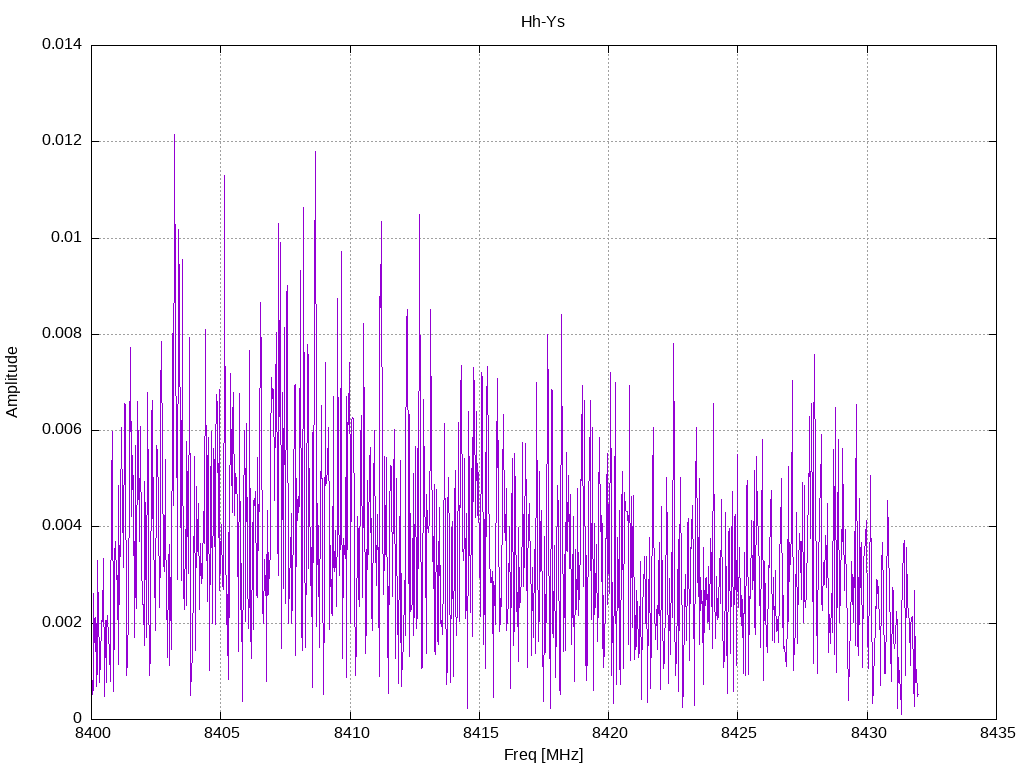Click the 0.01 y-axis tick label
The width and height of the screenshot is (1024, 768).
(67, 238)
